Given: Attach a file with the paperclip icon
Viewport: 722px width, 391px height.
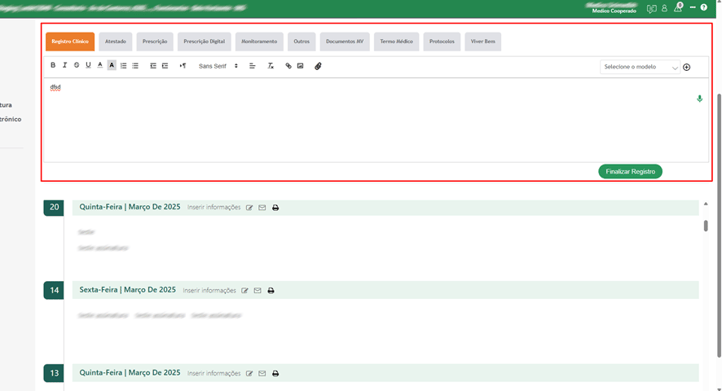Looking at the screenshot, I should pyautogui.click(x=318, y=66).
